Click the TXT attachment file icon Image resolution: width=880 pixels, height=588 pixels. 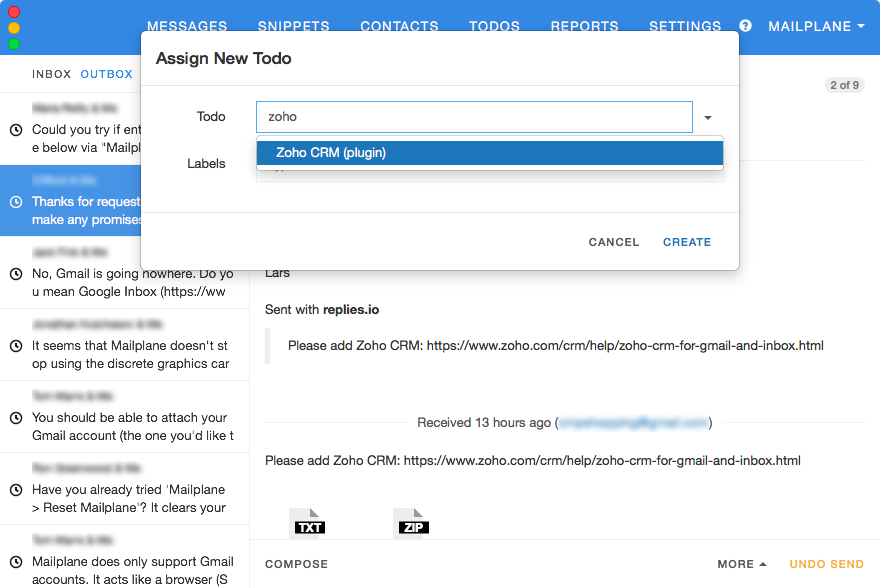coord(308,522)
